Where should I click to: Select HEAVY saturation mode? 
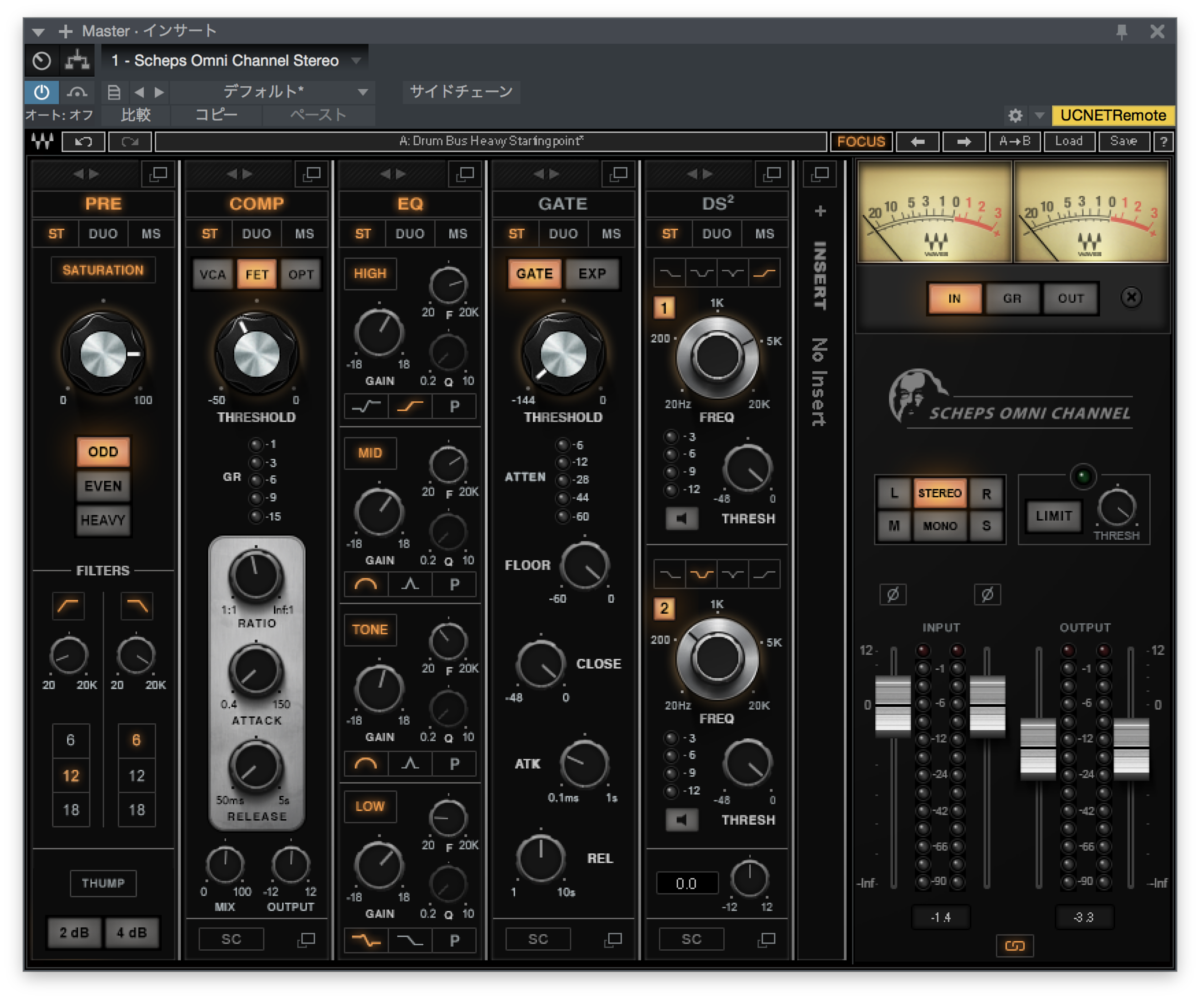(103, 520)
